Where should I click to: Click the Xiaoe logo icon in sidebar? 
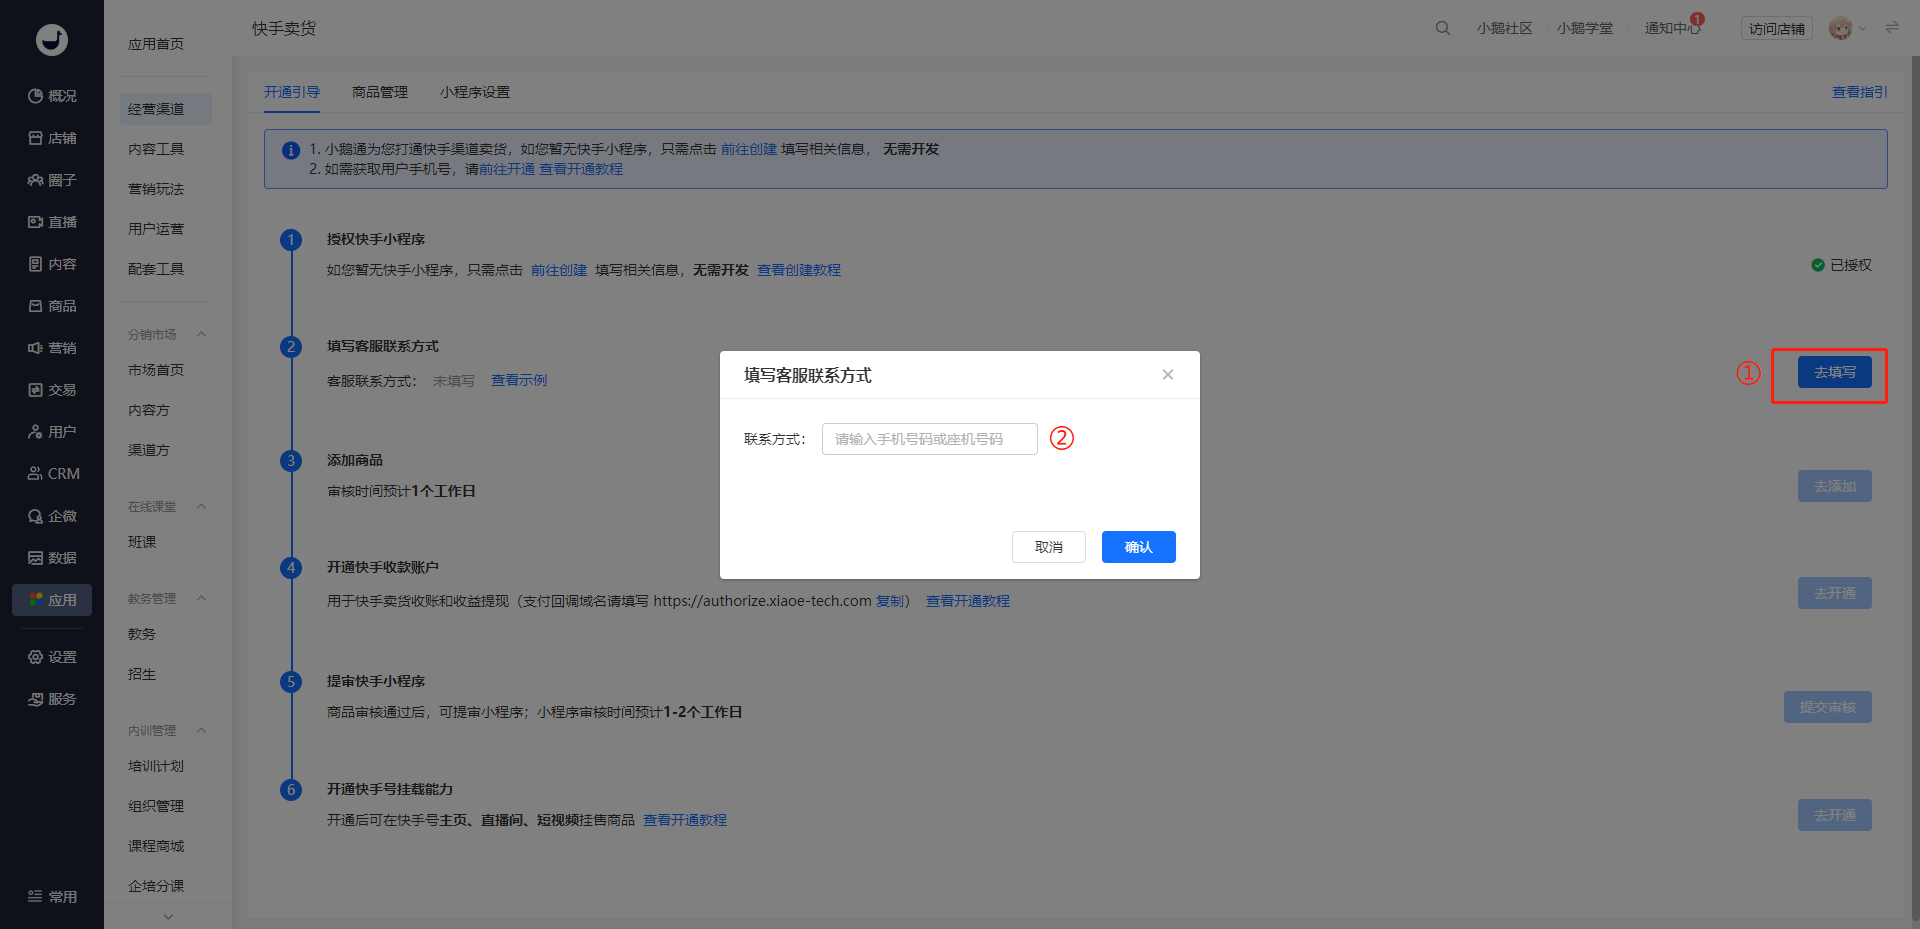click(52, 40)
